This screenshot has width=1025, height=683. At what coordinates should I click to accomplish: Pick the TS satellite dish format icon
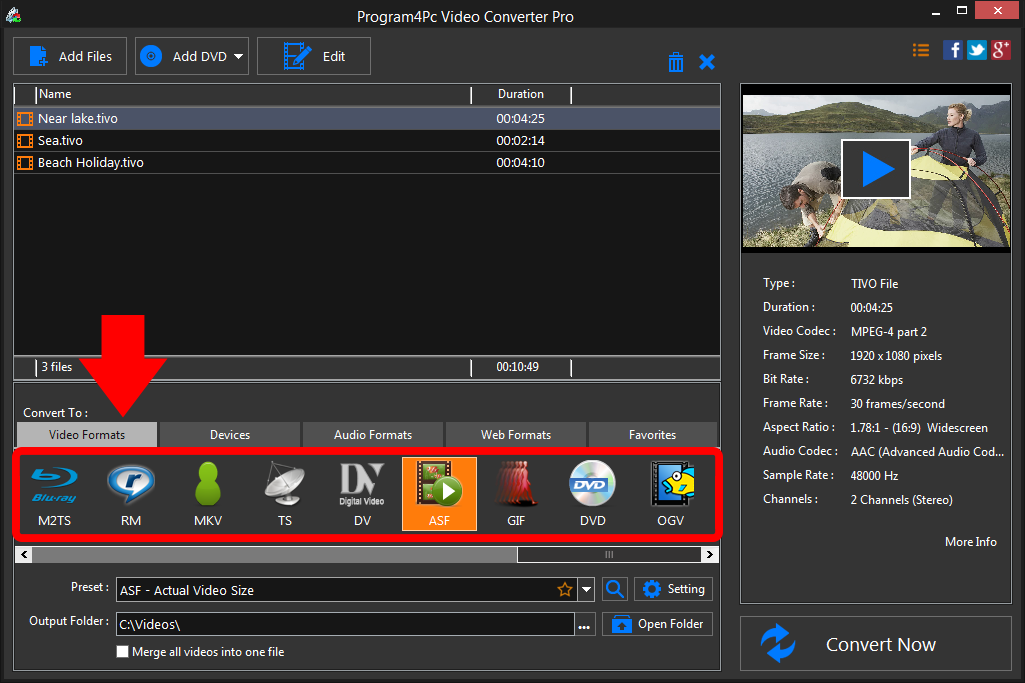coord(284,493)
